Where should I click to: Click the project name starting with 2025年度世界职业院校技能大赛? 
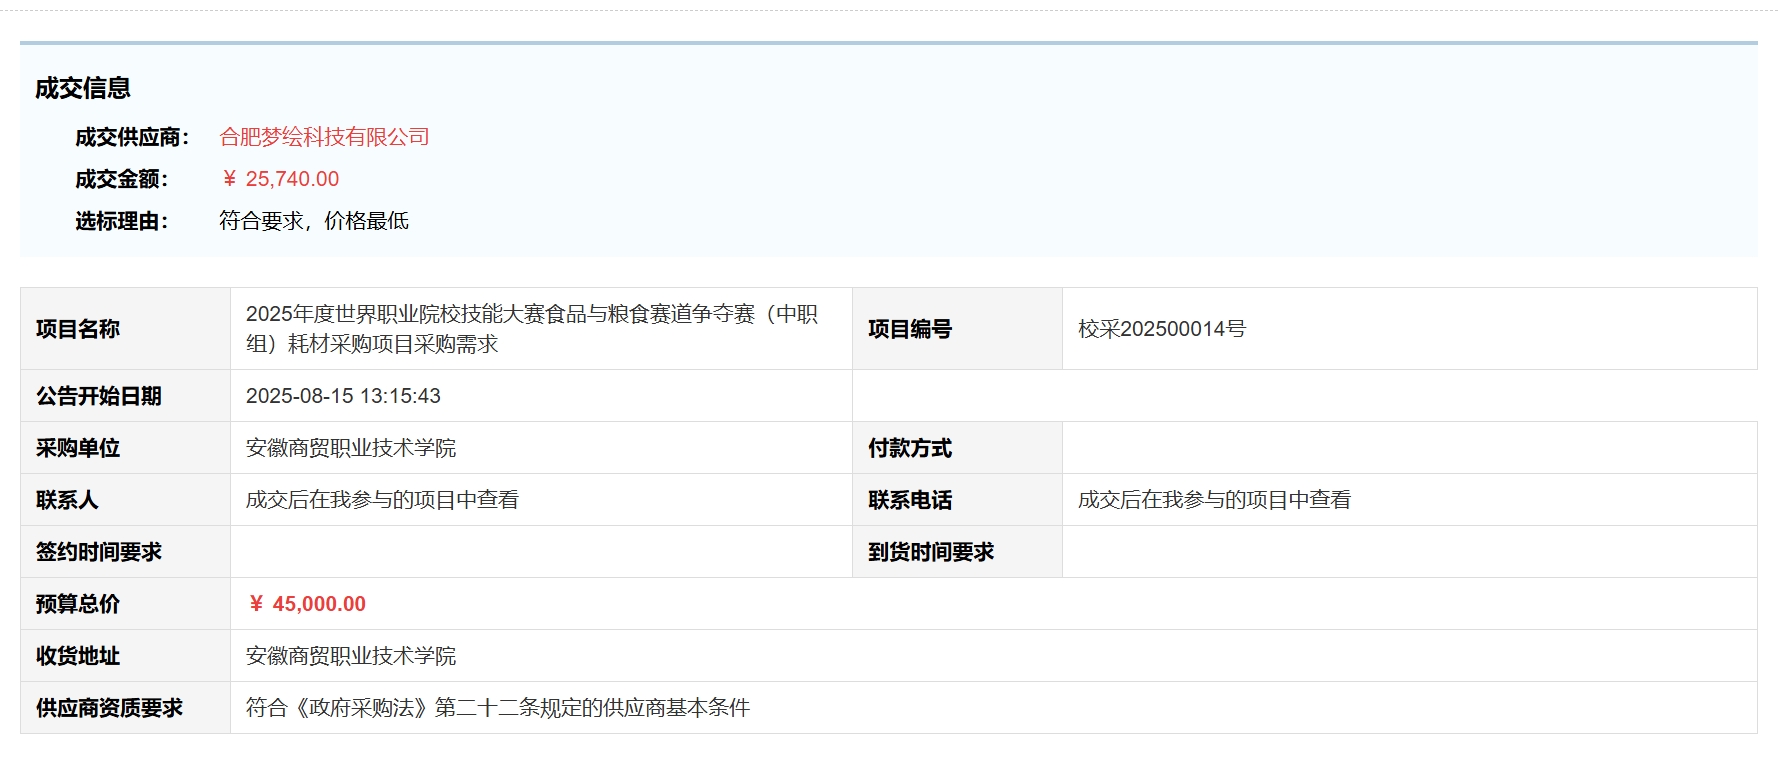[x=531, y=329]
